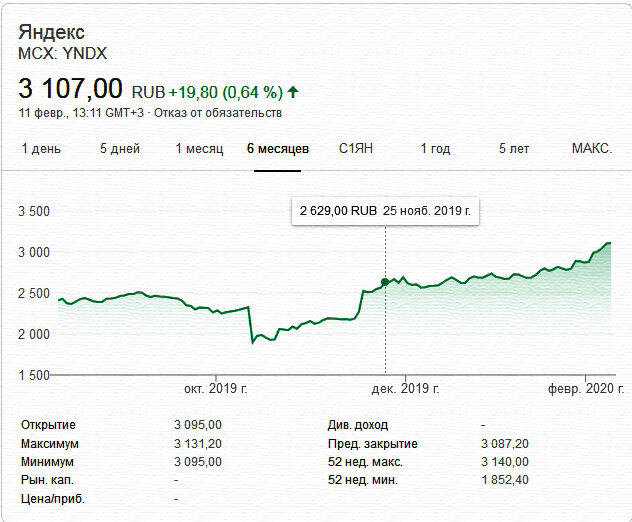Click the '3 000' y-axis label
This screenshot has height=522, width=632.
(34, 252)
